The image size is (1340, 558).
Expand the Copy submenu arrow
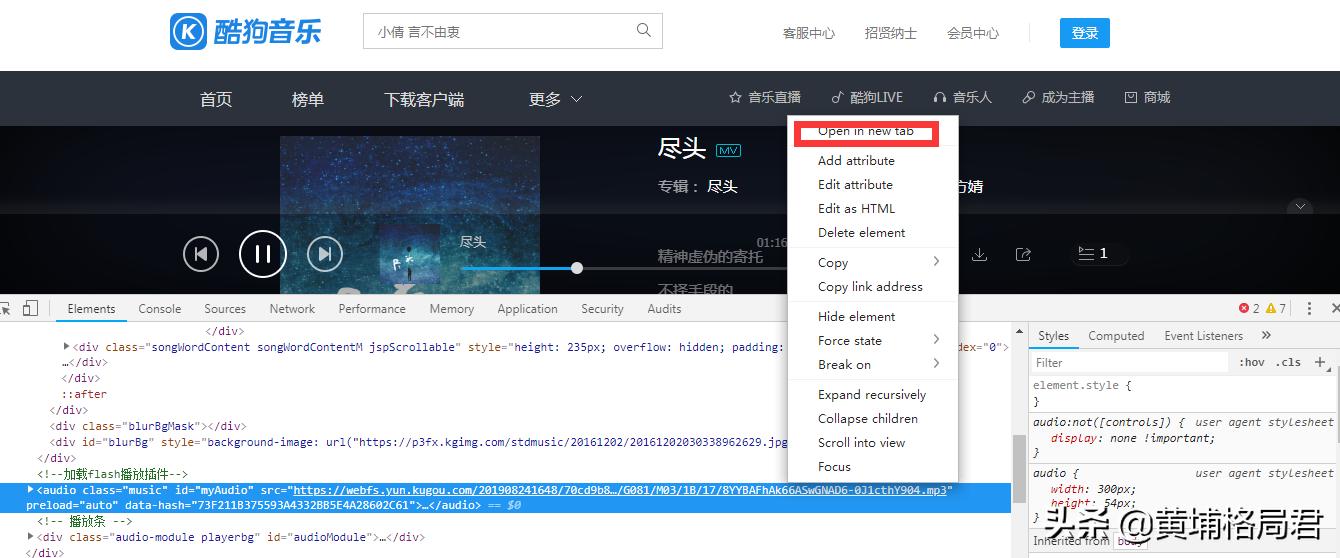tap(936, 261)
